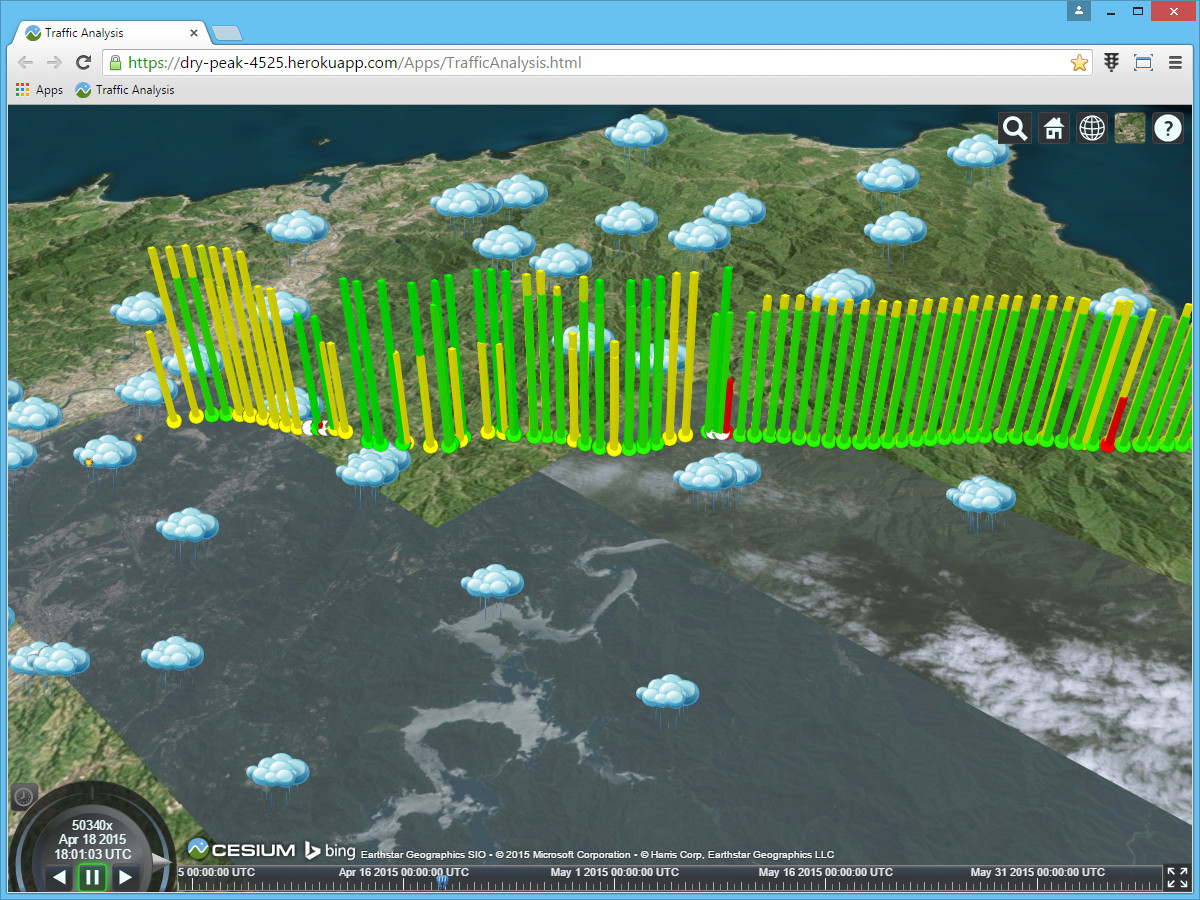This screenshot has width=1200, height=900.
Task: Click the 18:01:03 UTC time readout
Action: 92,854
